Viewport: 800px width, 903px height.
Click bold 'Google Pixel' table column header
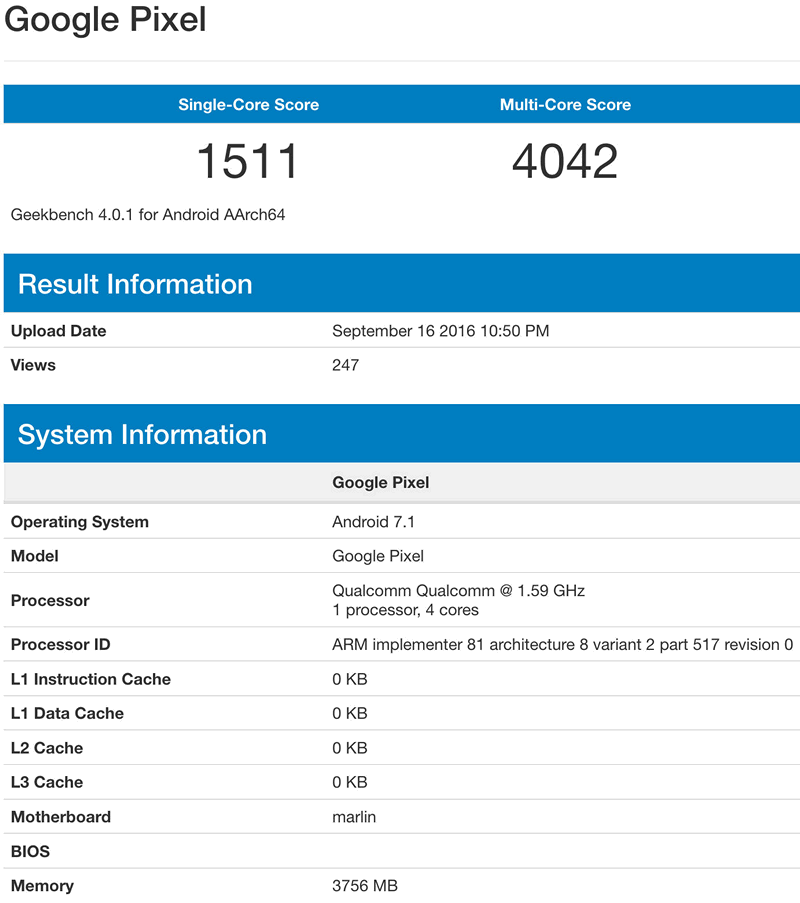click(381, 483)
